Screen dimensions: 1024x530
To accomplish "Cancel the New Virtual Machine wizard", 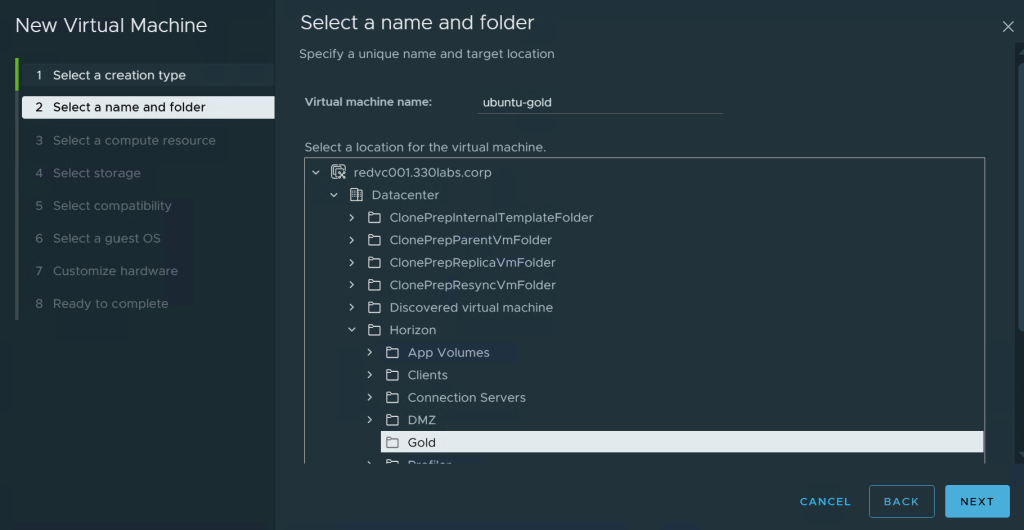I will tap(825, 501).
